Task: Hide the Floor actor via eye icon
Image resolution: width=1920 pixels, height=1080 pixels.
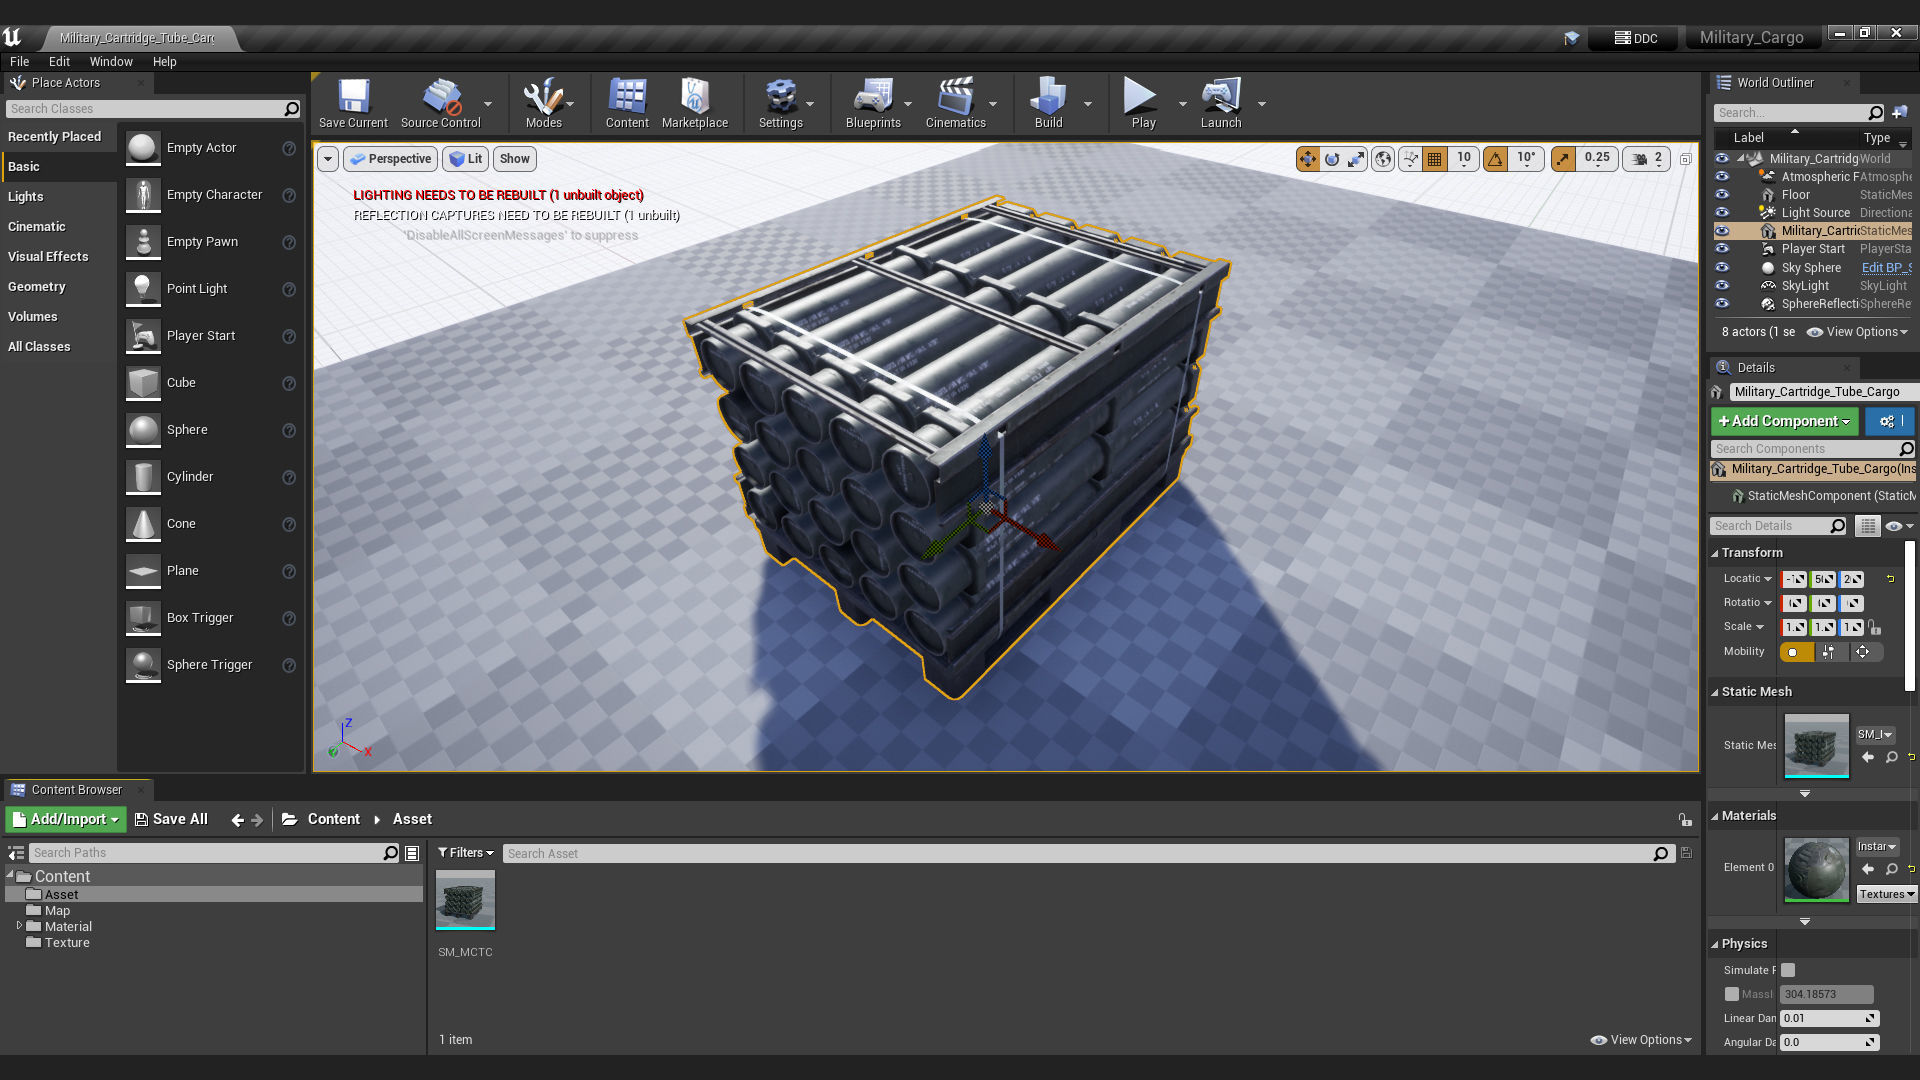Action: click(1722, 195)
